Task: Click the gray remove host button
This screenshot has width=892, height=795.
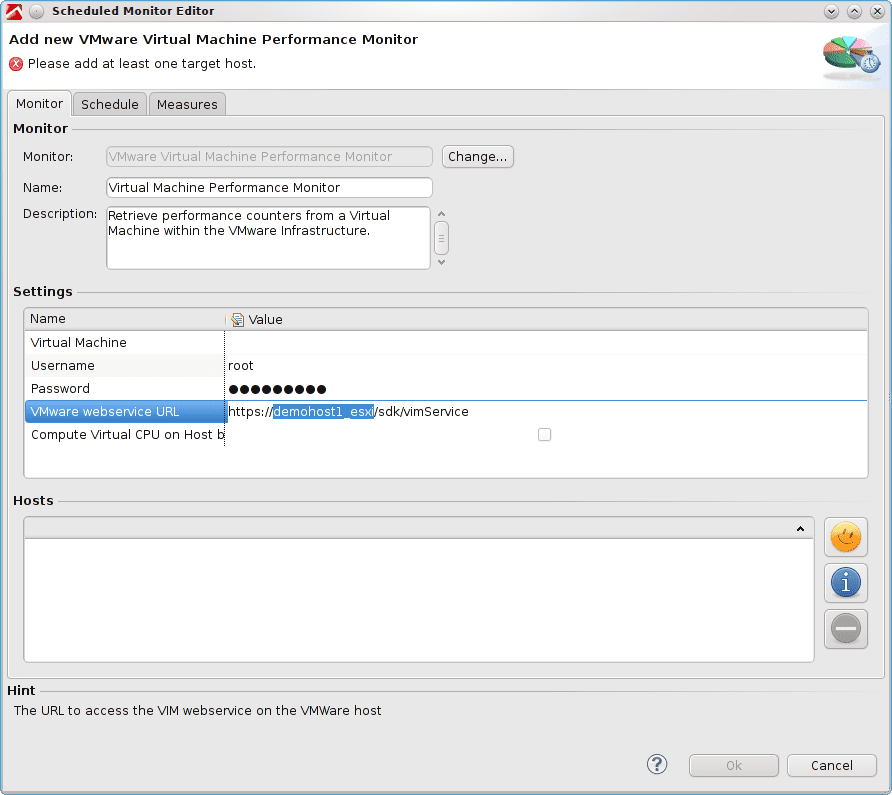Action: pos(845,629)
